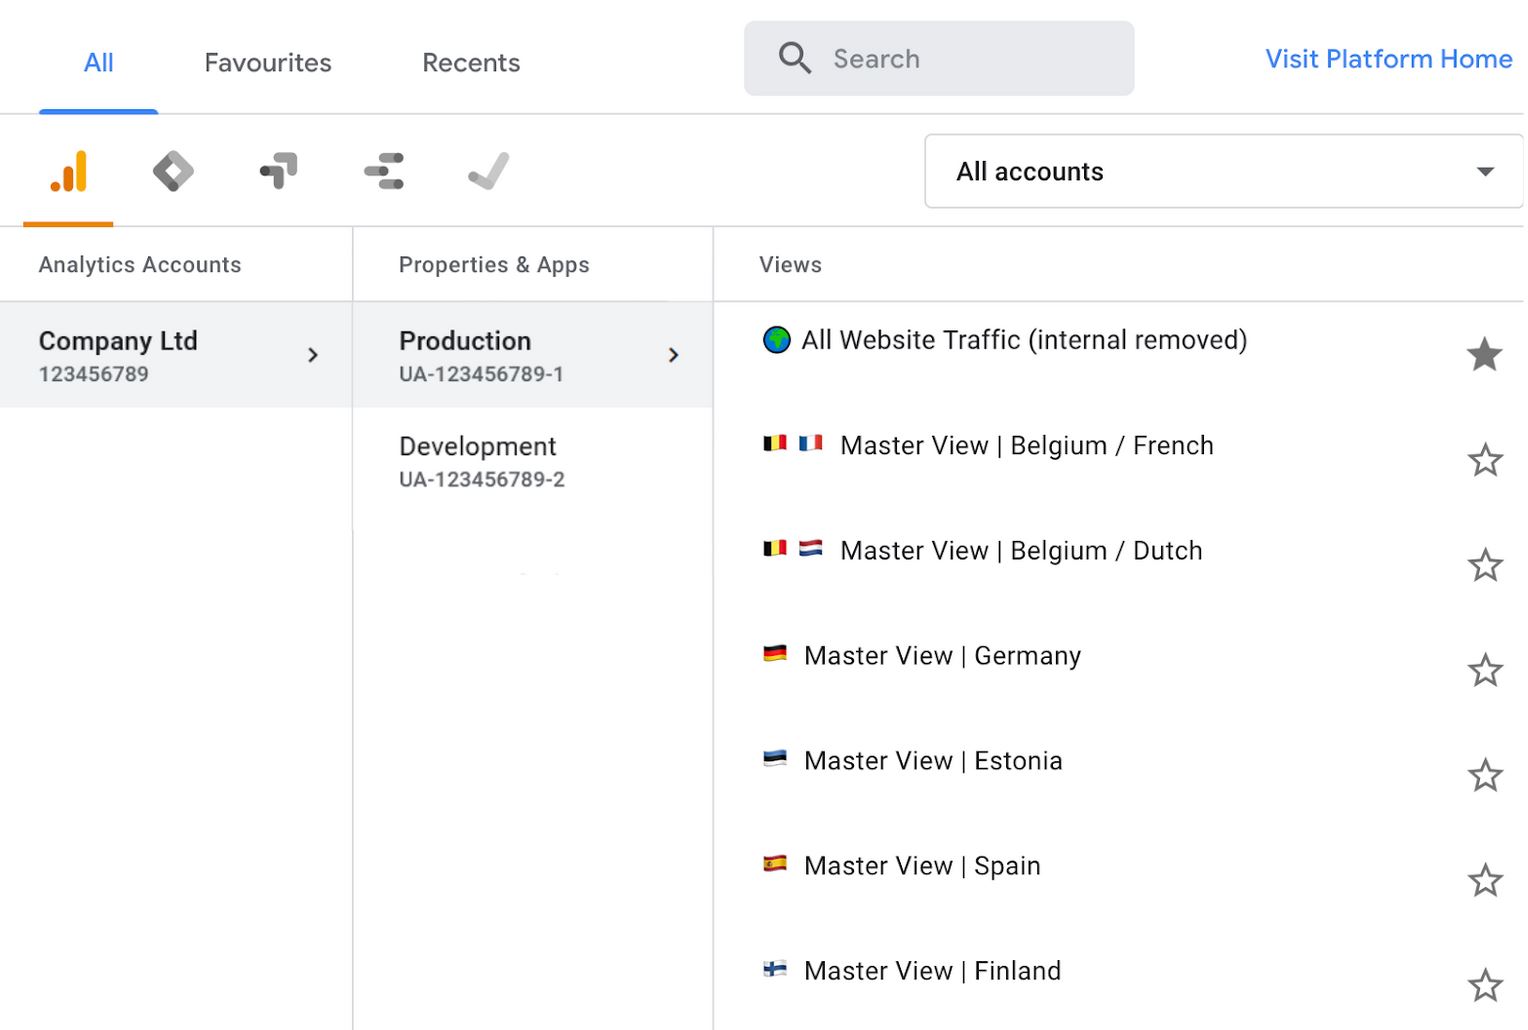Open the Recents tab
The height and width of the screenshot is (1030, 1528).
click(471, 63)
